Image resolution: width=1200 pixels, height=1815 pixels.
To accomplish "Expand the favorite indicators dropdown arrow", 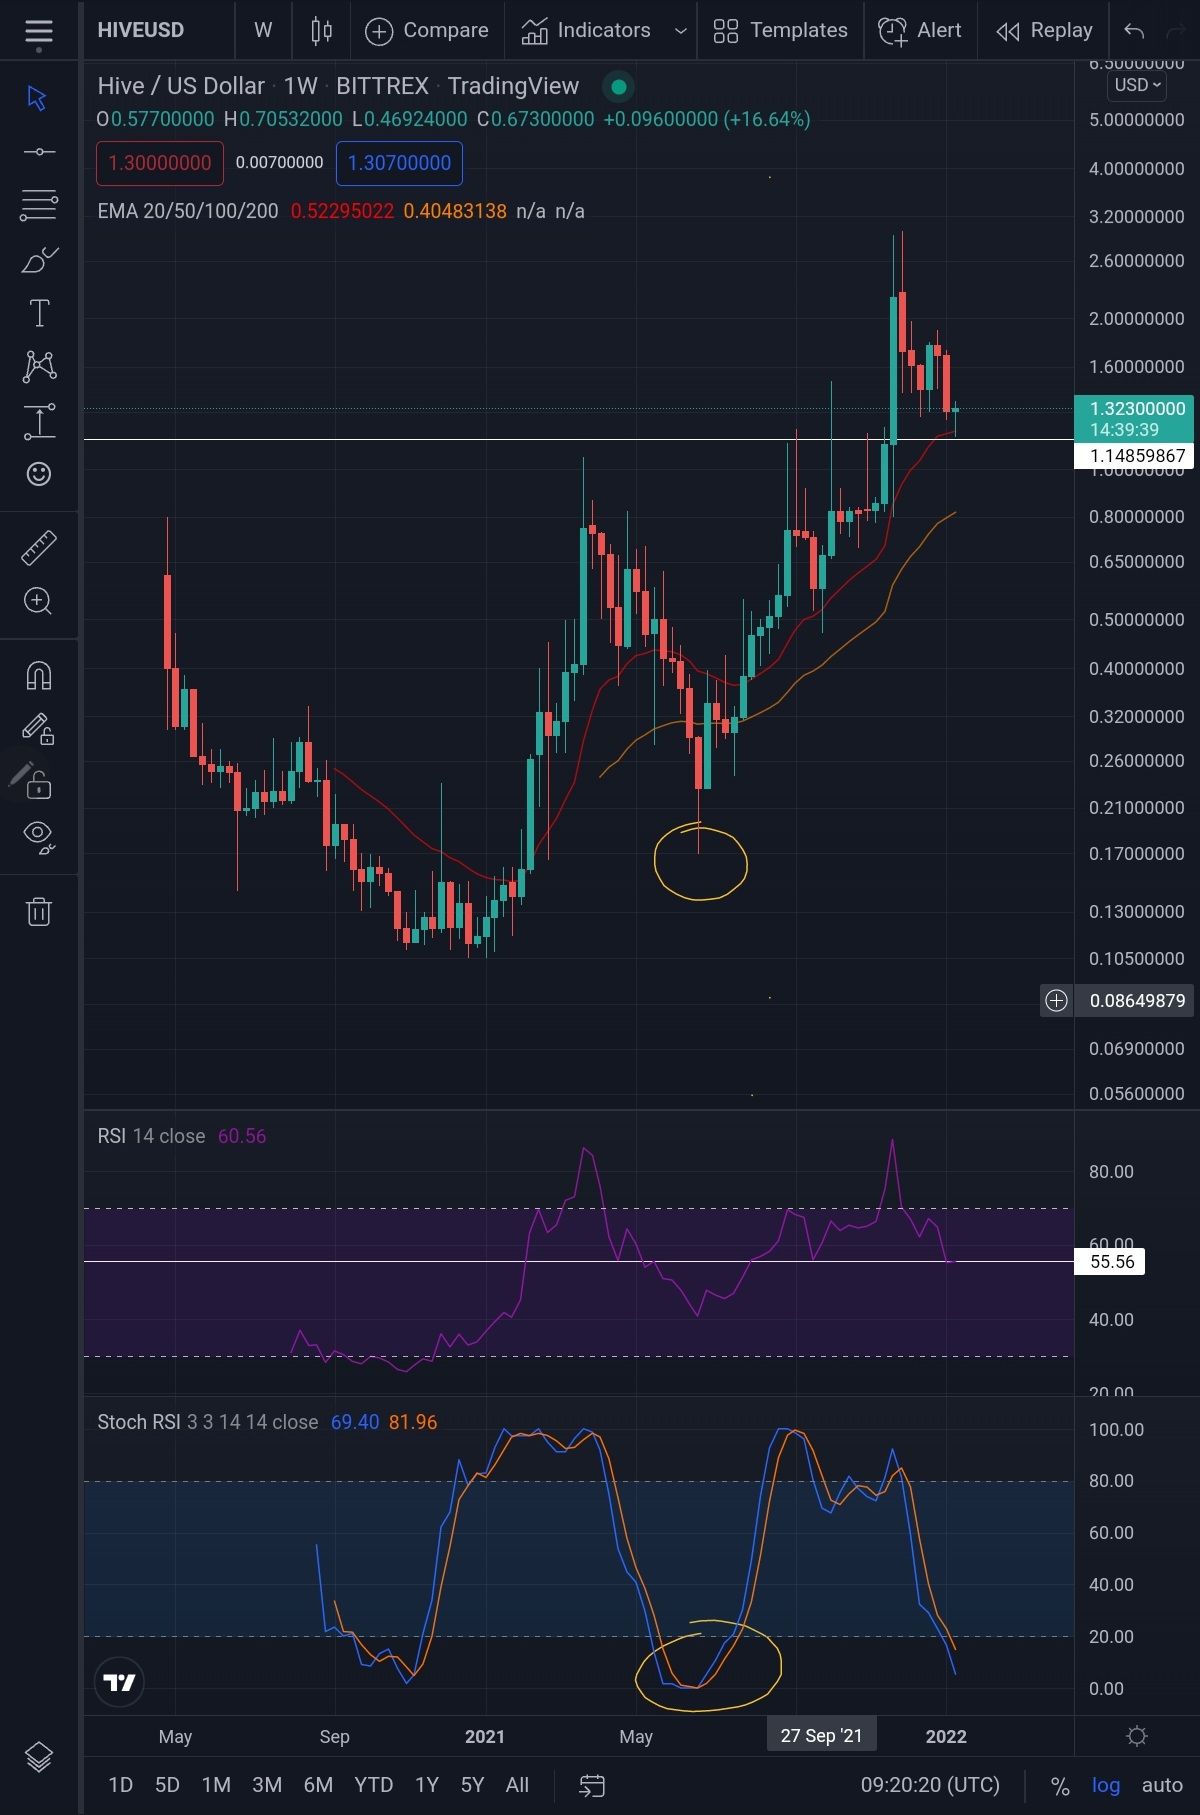I will pos(680,31).
